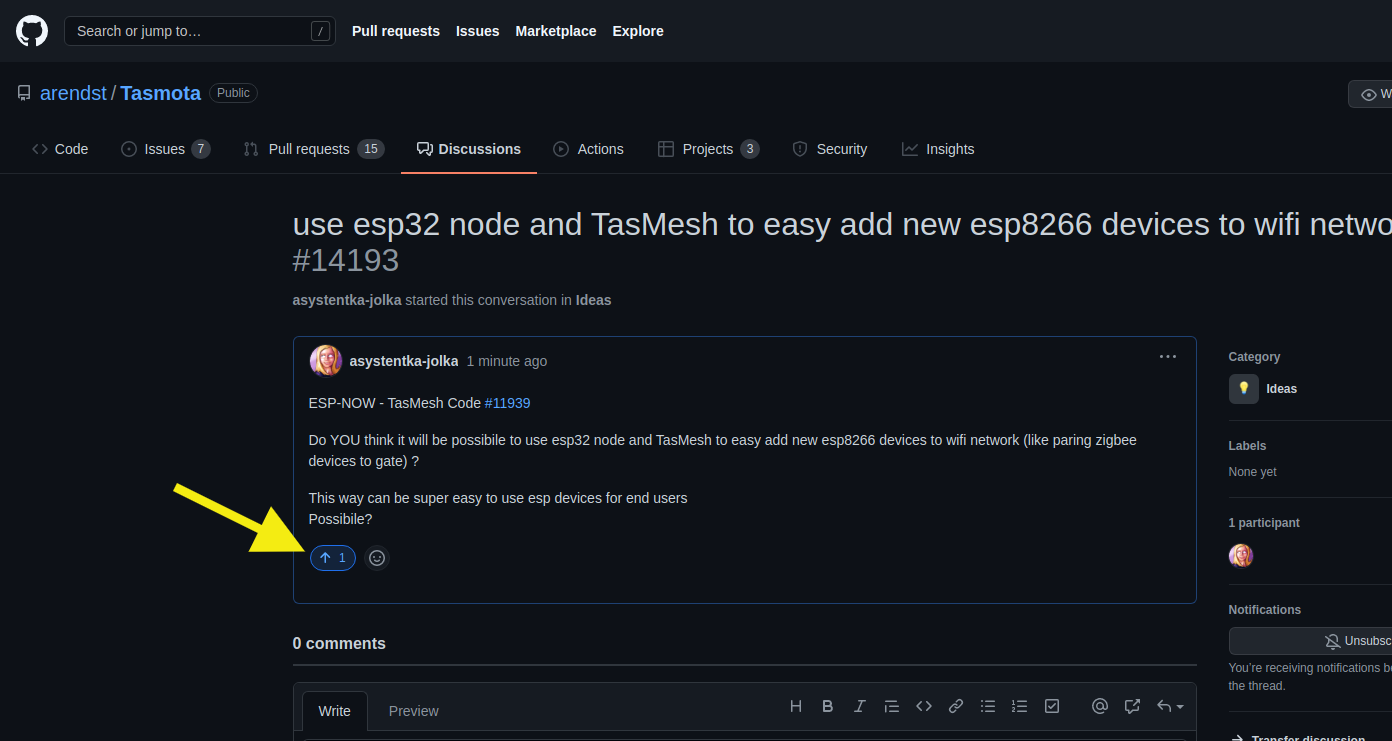Switch to the Insights tab
Screen dimensions: 1392x741
coord(938,149)
